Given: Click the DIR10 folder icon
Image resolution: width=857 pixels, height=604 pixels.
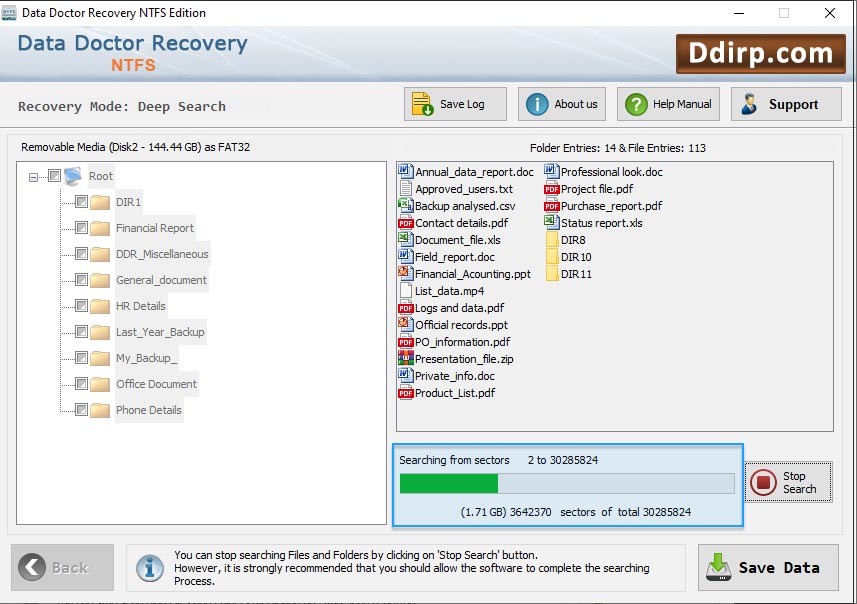Looking at the screenshot, I should point(552,256).
